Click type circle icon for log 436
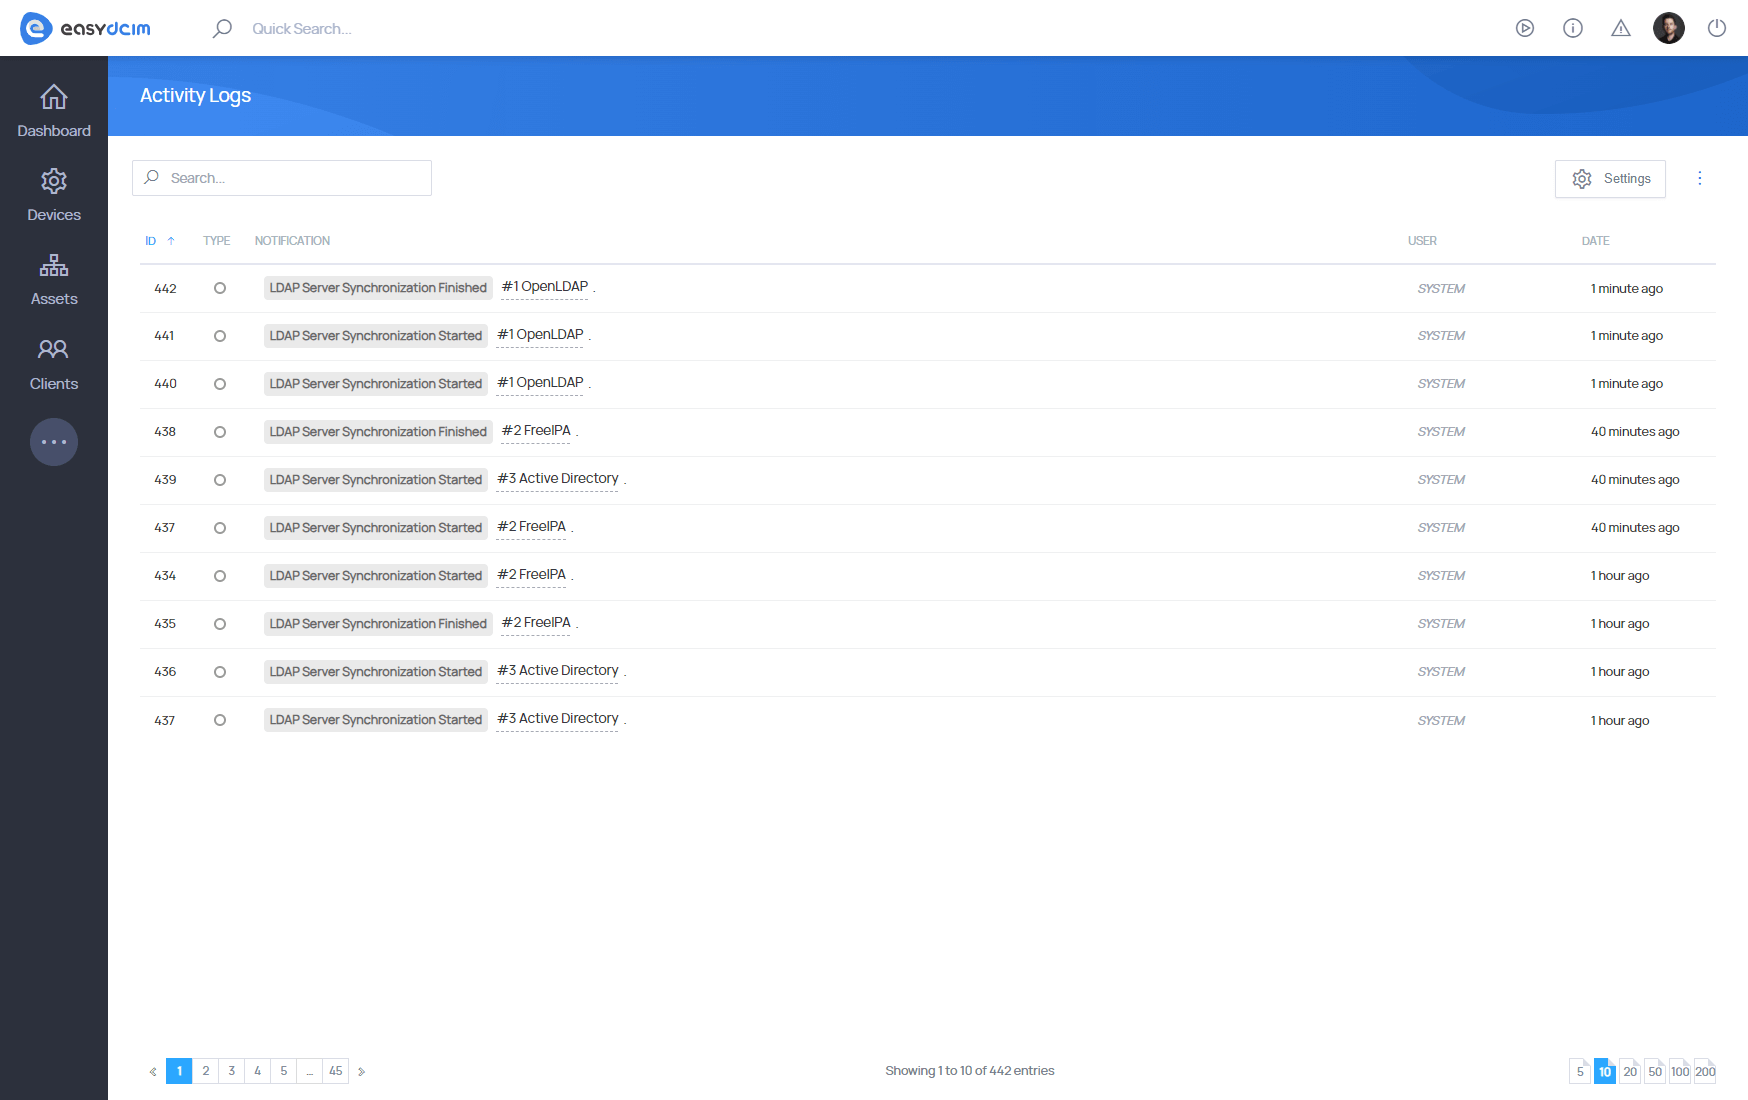Viewport: 1748px width, 1100px height. (x=220, y=672)
